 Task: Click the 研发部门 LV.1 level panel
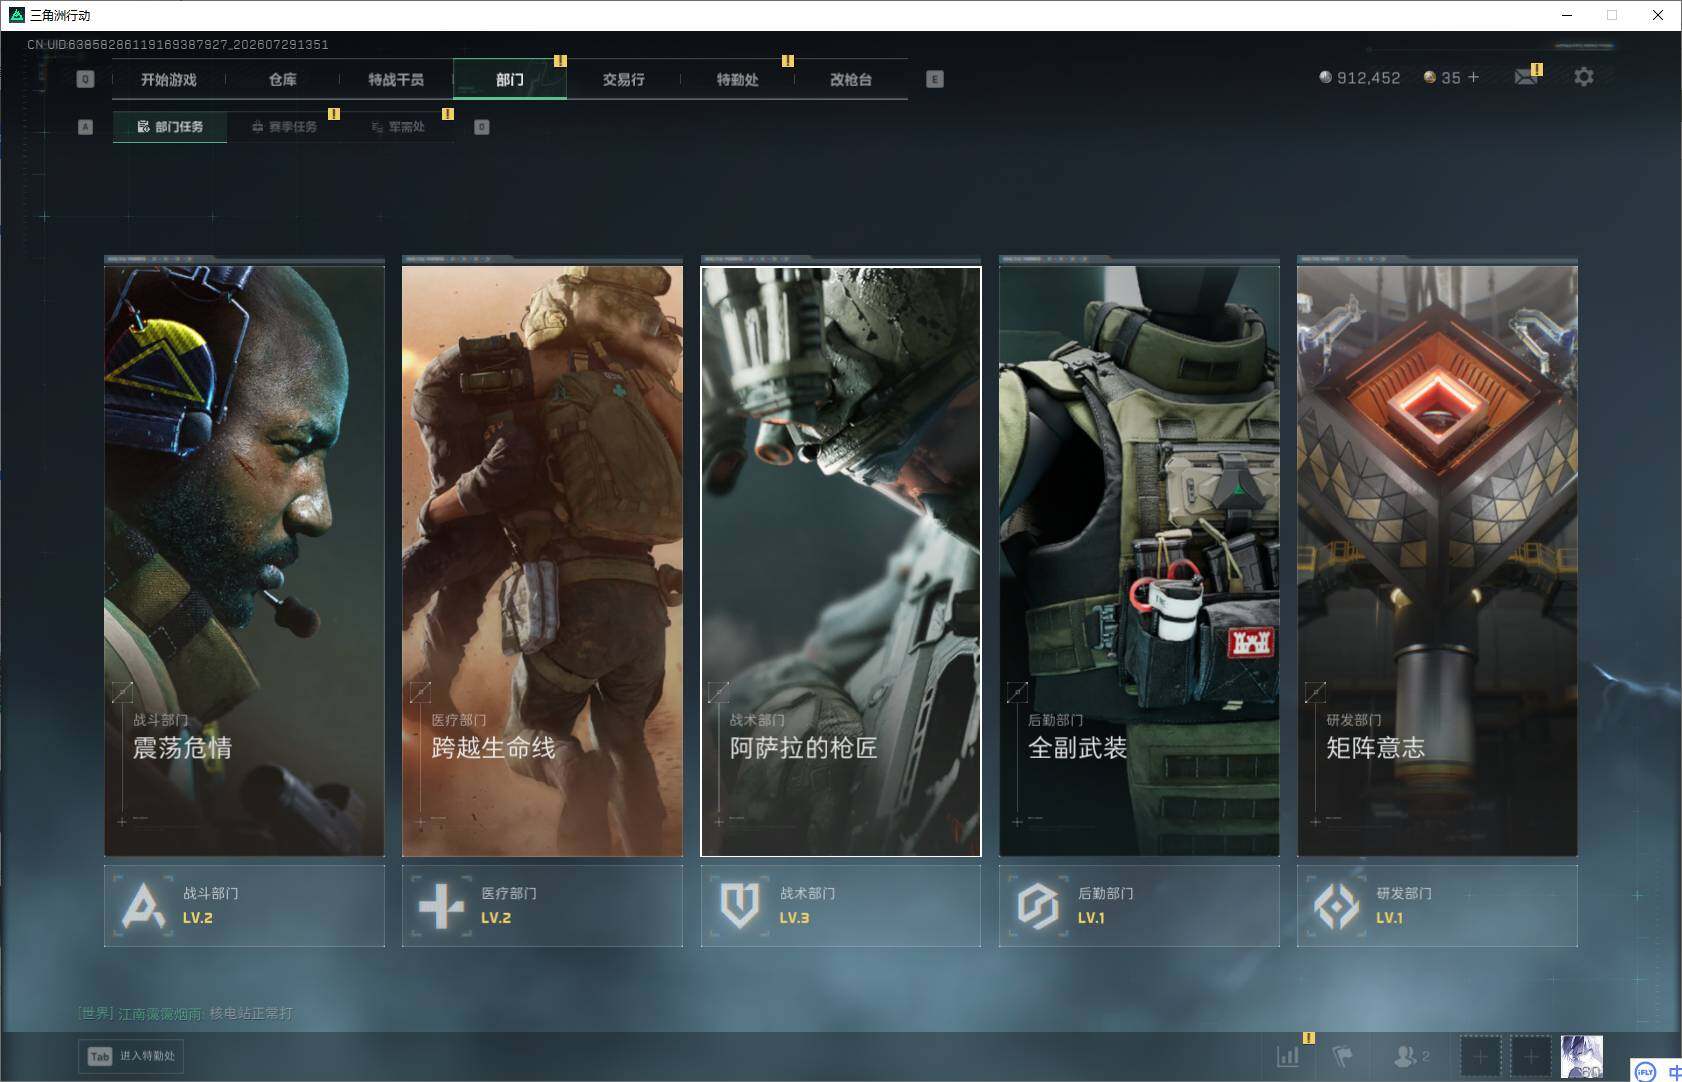coord(1437,906)
